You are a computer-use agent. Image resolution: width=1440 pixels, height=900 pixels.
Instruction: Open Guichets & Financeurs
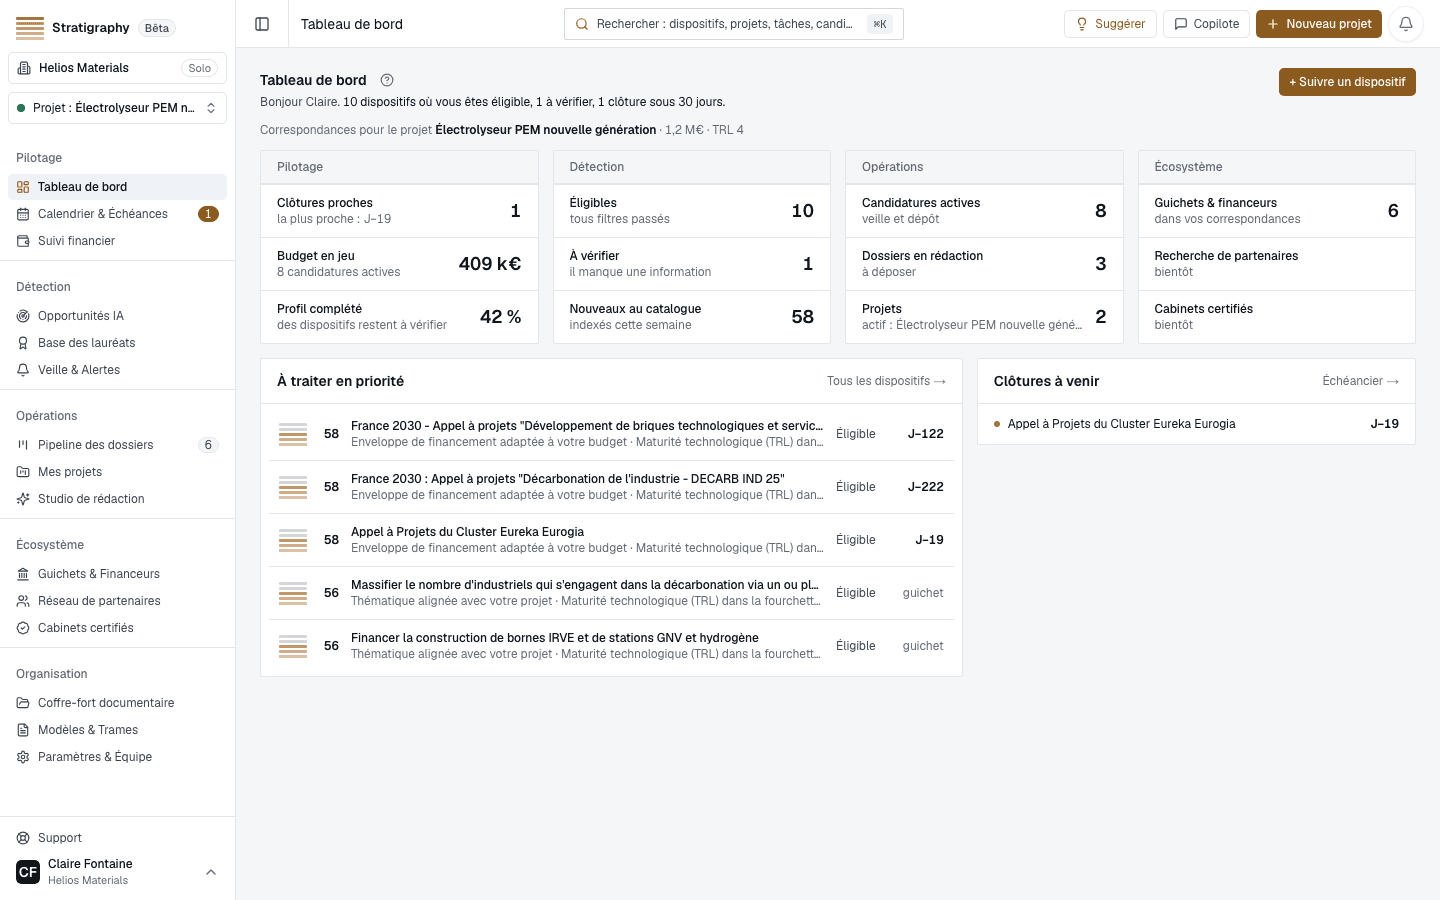(x=117, y=574)
